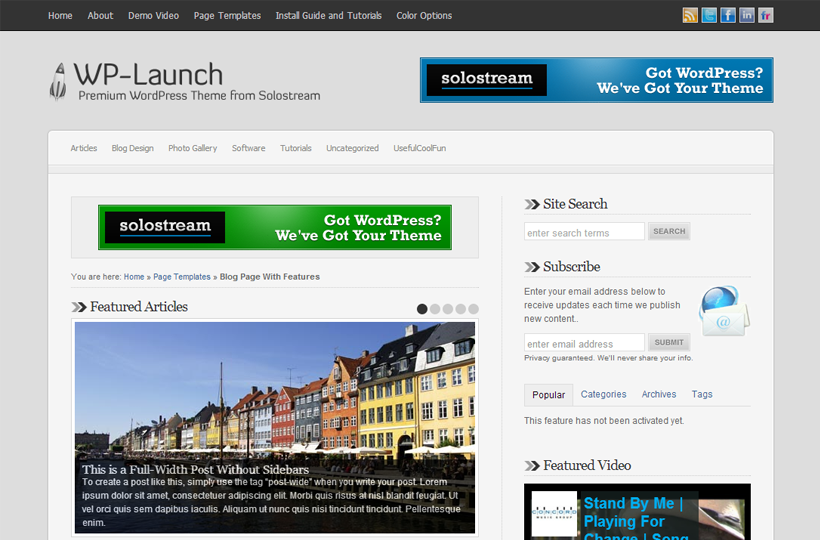The height and width of the screenshot is (540, 820).
Task: Open the Uncategorized category
Action: (352, 148)
